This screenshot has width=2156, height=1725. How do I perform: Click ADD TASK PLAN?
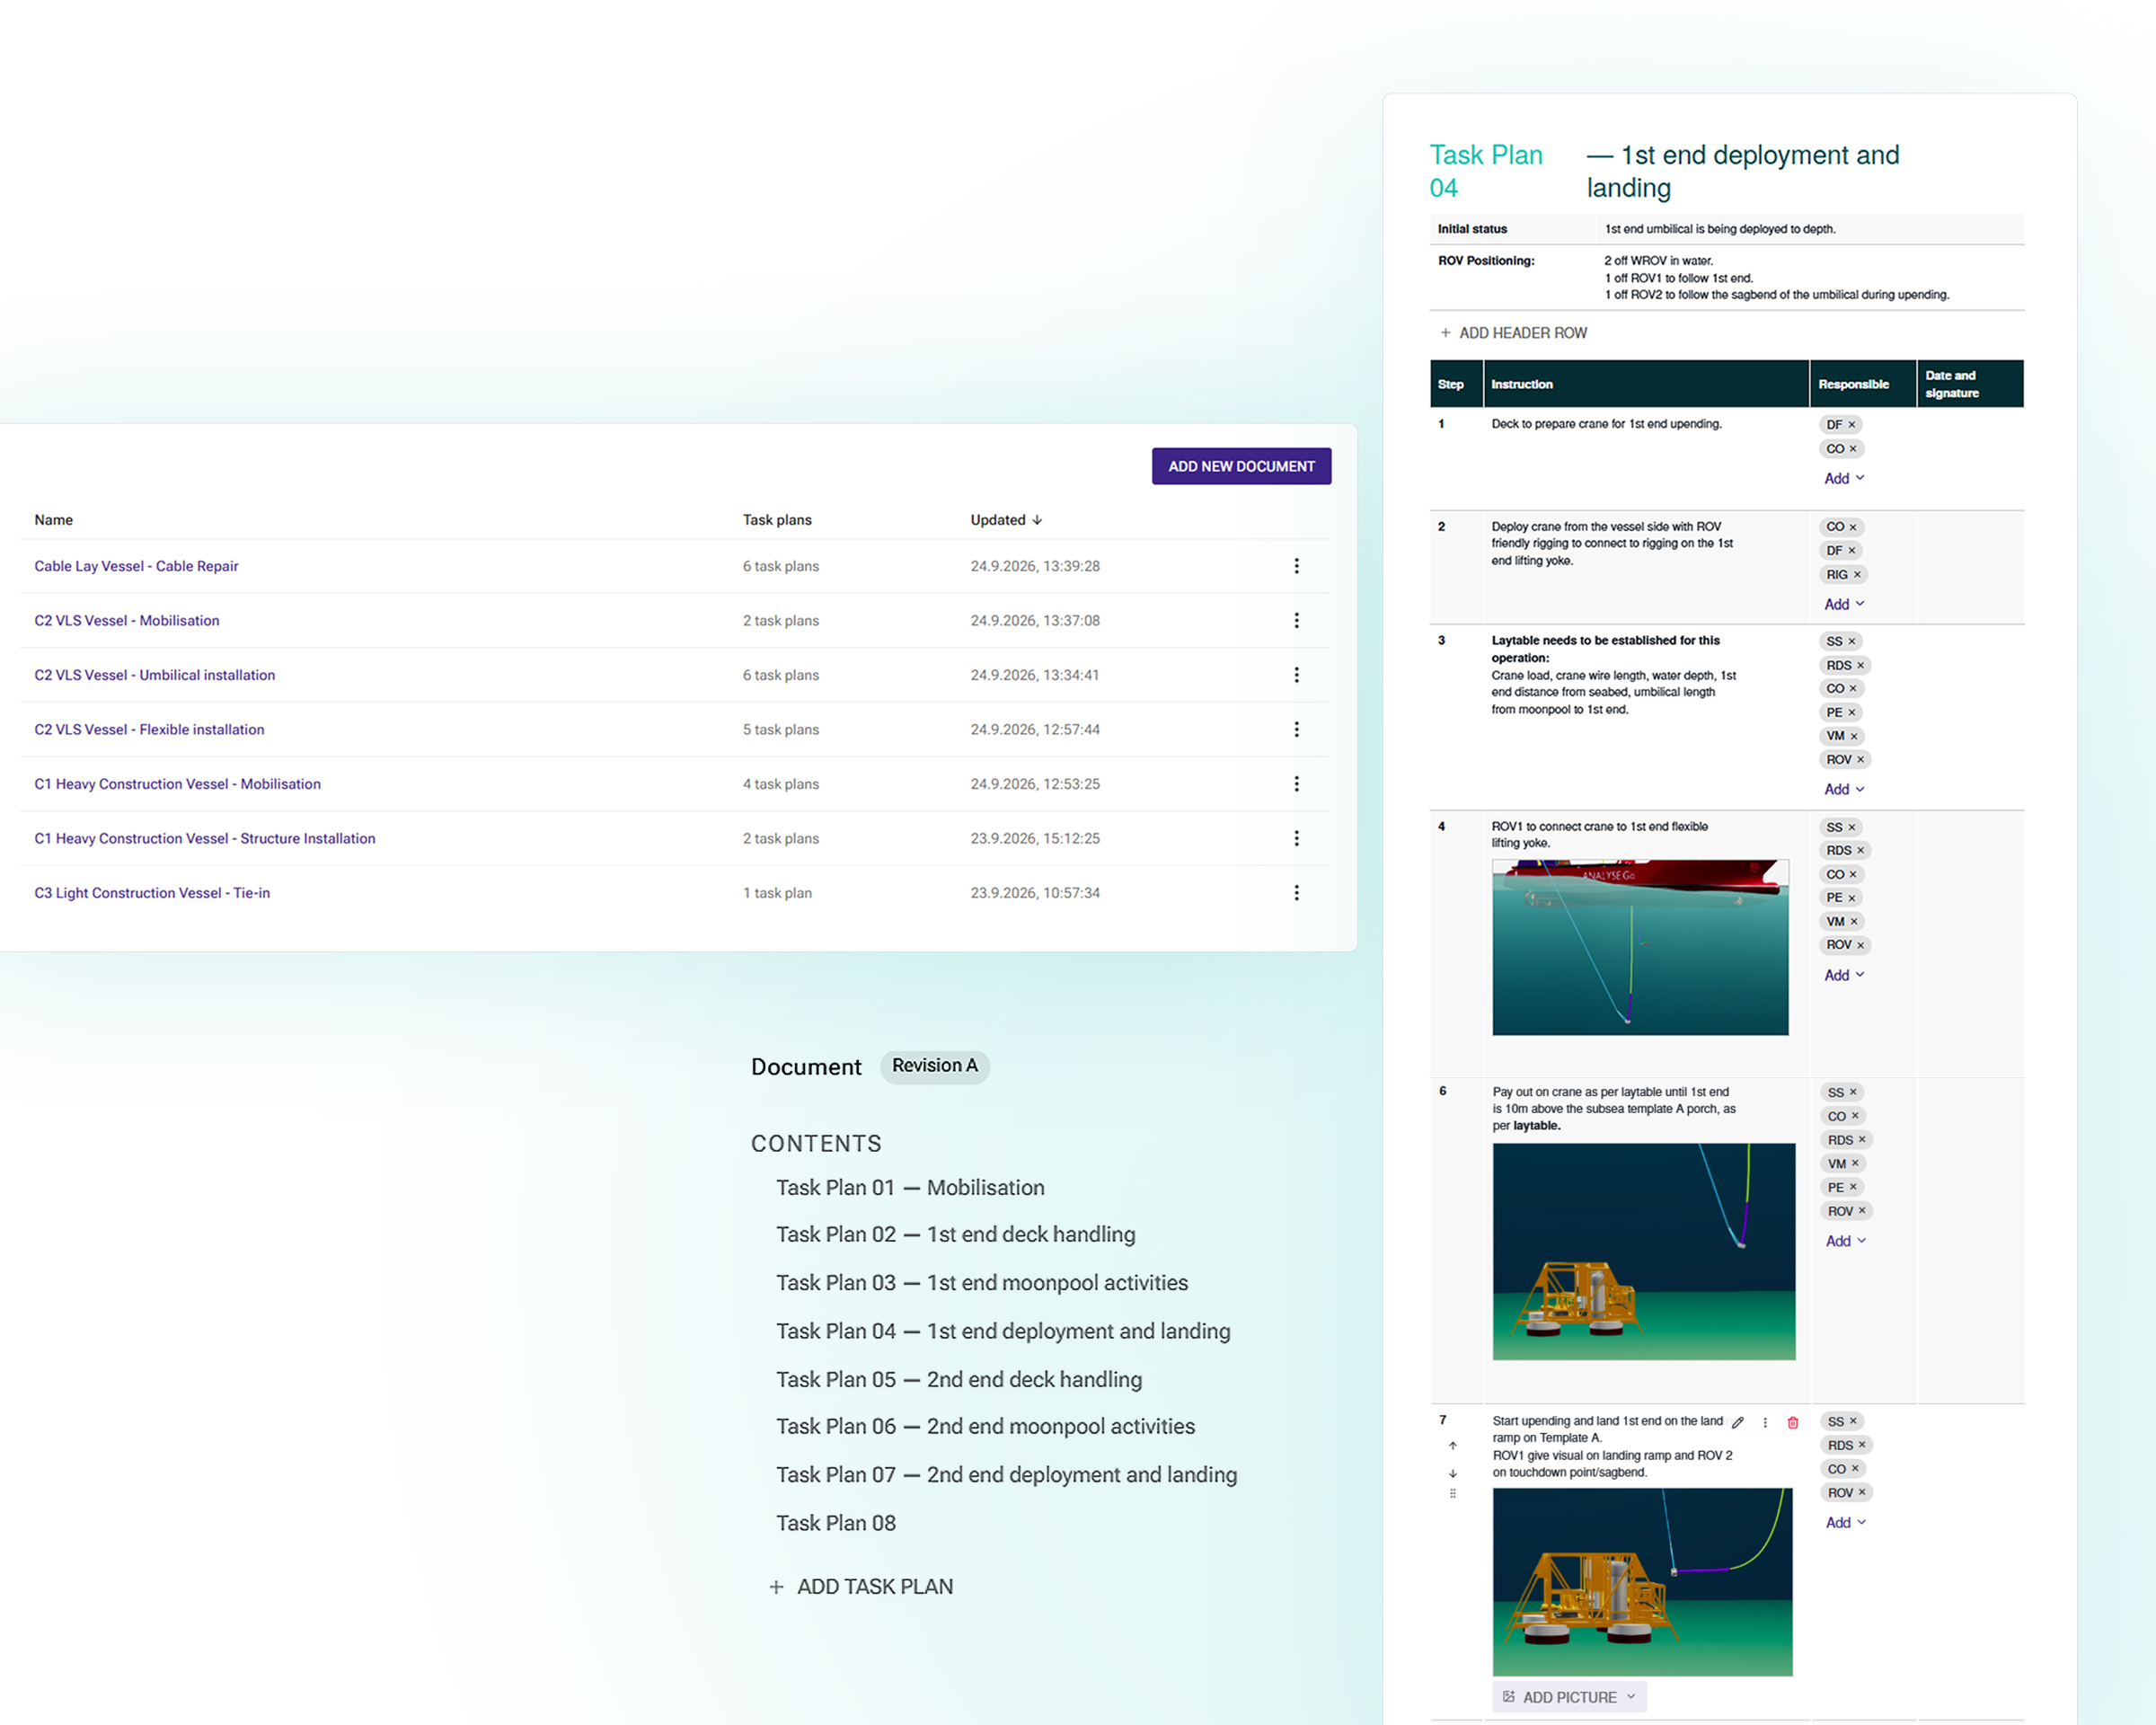(x=861, y=1587)
